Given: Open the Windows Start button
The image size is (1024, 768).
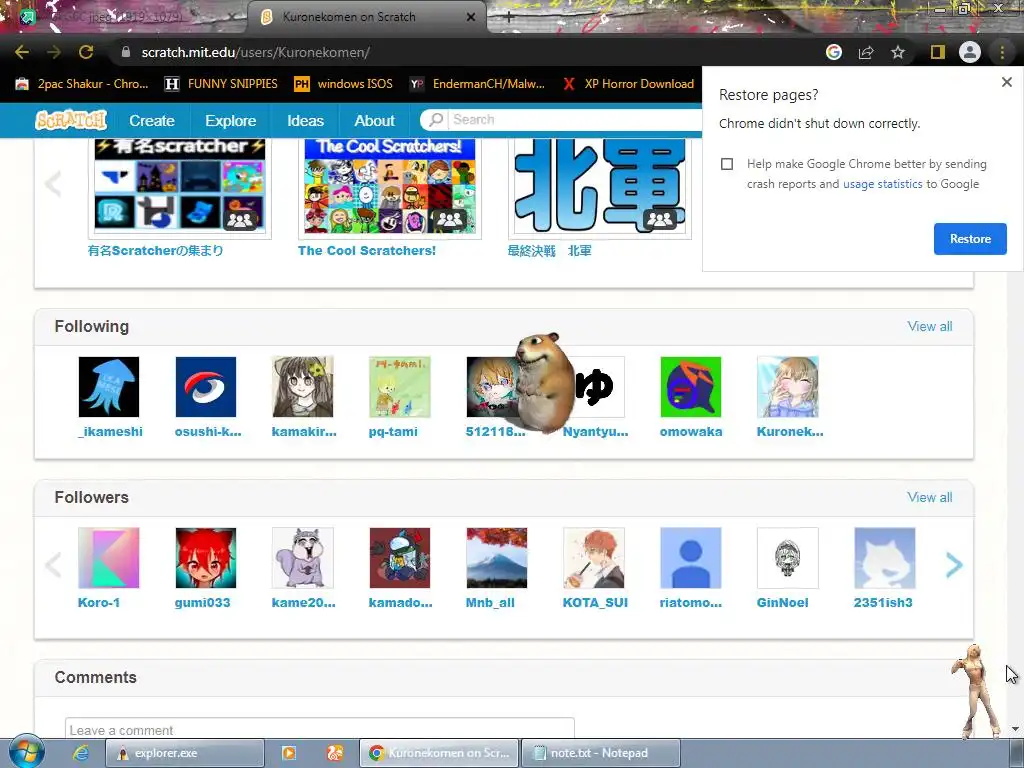Looking at the screenshot, I should [26, 751].
